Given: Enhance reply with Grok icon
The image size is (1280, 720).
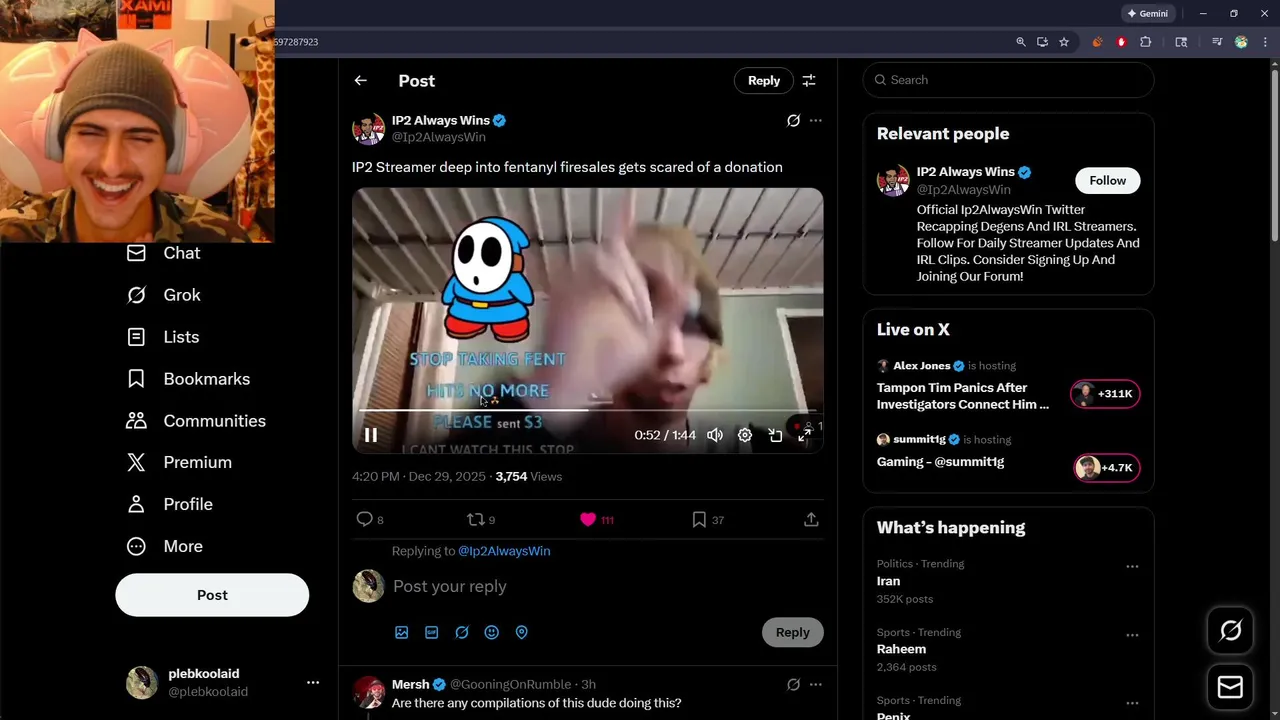Looking at the screenshot, I should click(462, 632).
